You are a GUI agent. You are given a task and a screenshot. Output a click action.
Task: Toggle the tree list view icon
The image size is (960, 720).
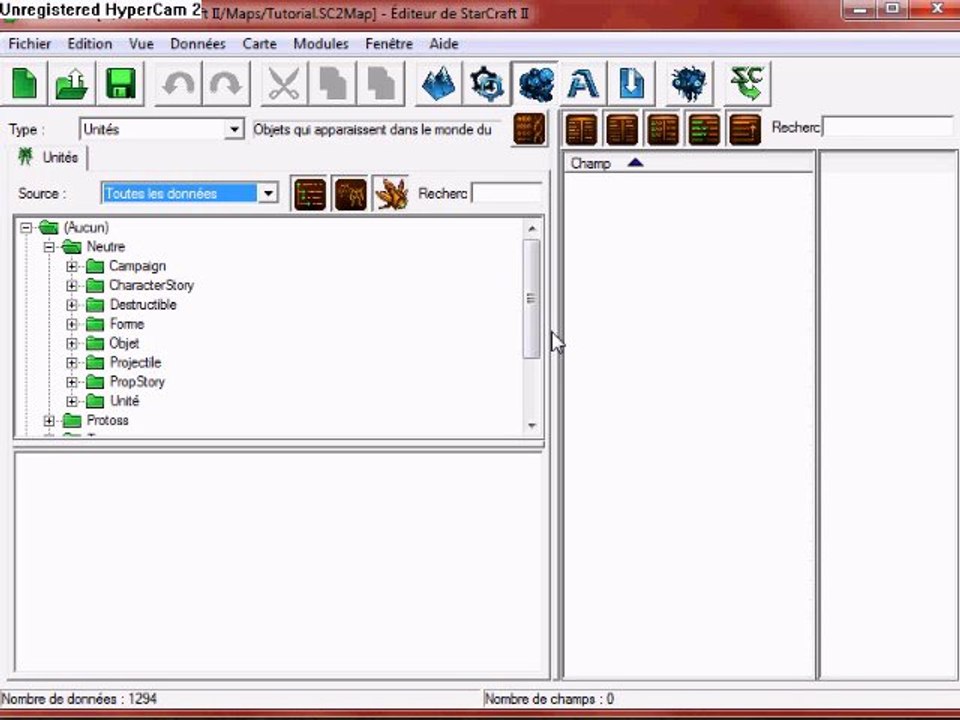coord(310,194)
